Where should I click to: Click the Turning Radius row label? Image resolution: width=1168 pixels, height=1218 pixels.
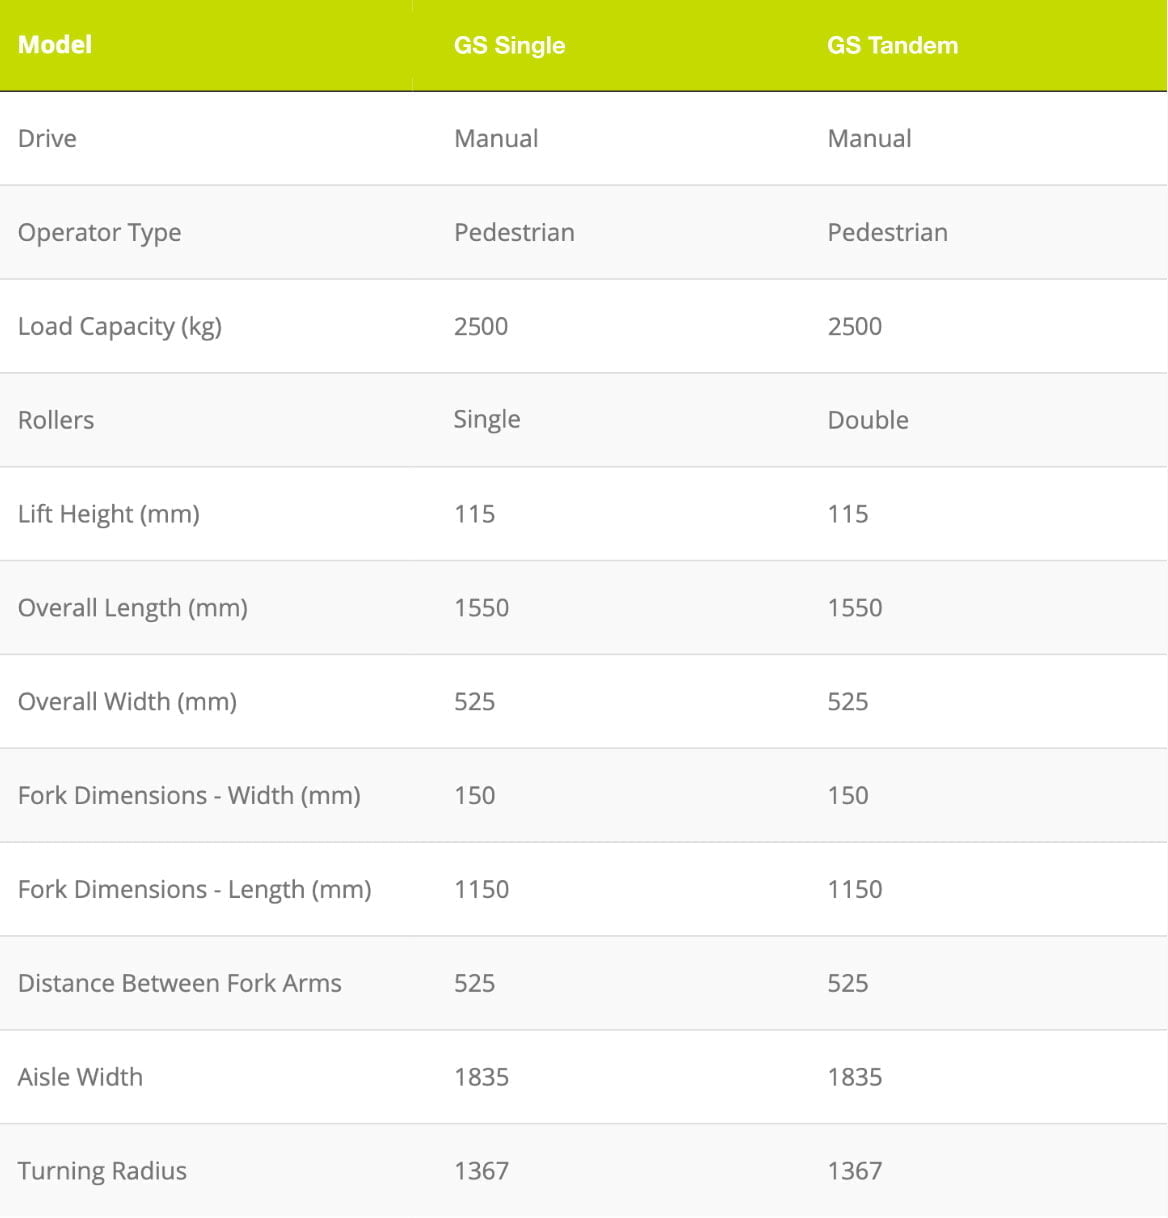tap(102, 1171)
